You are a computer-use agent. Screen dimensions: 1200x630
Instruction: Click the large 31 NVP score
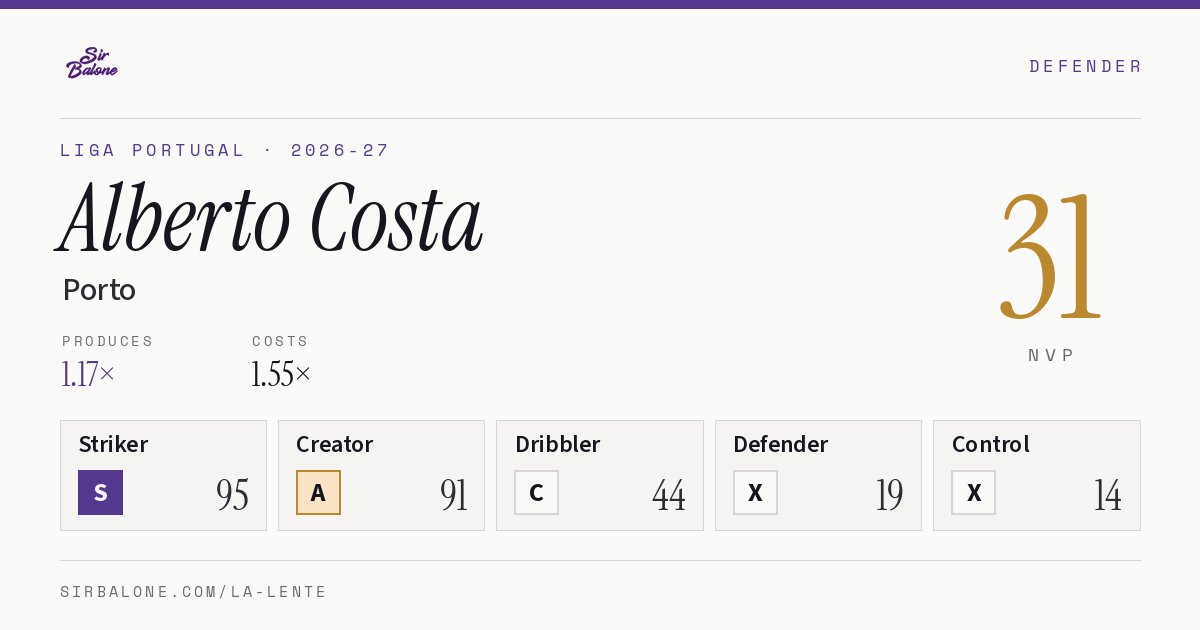(1051, 257)
